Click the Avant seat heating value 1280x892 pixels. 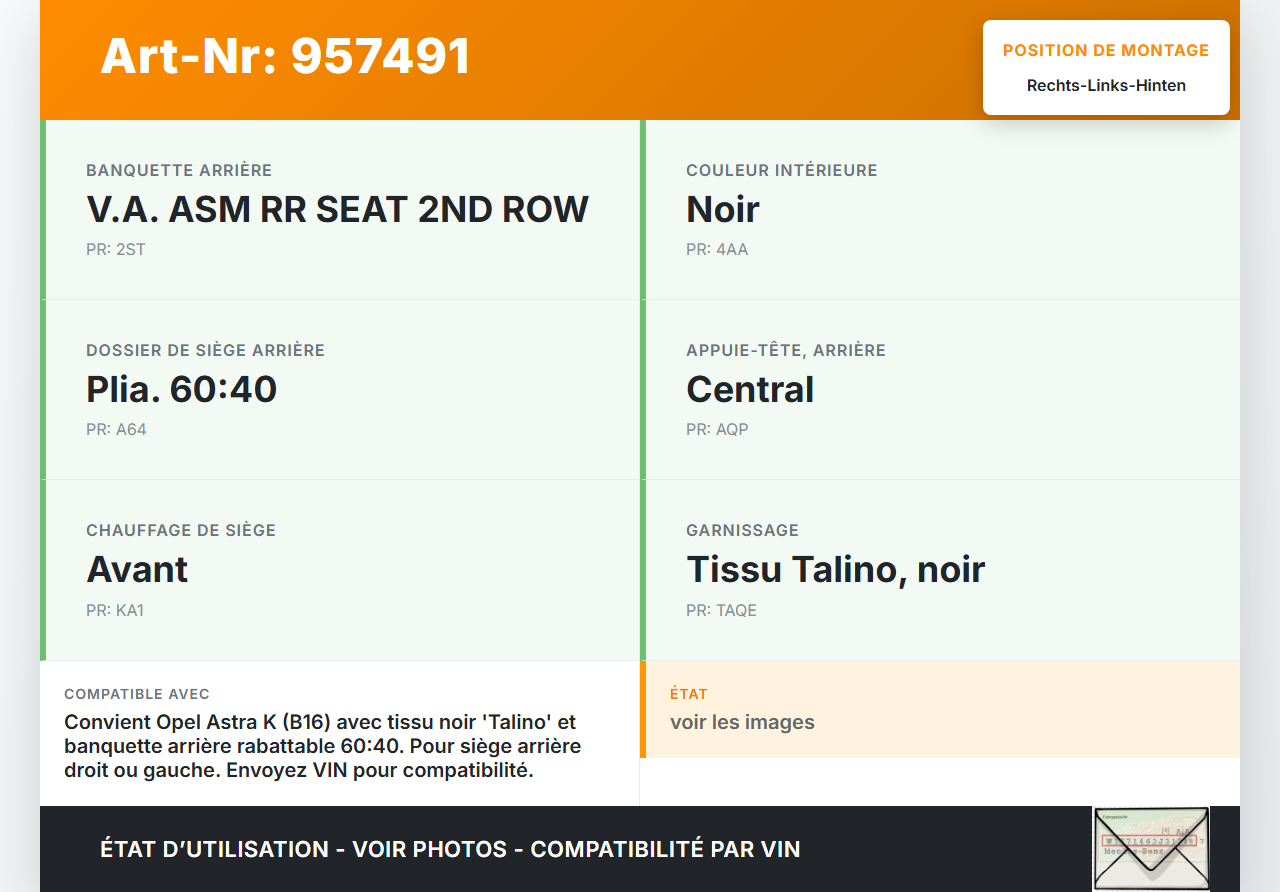coord(137,569)
